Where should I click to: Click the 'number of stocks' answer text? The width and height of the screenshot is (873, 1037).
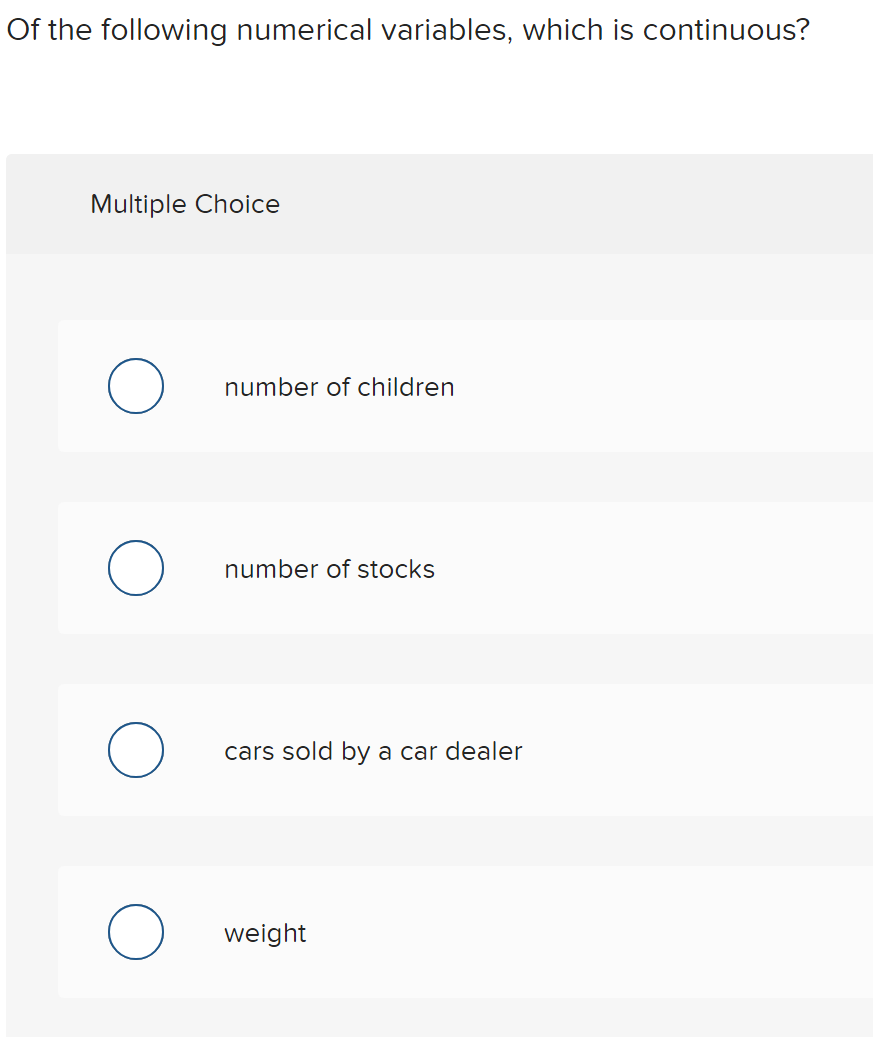coord(329,568)
